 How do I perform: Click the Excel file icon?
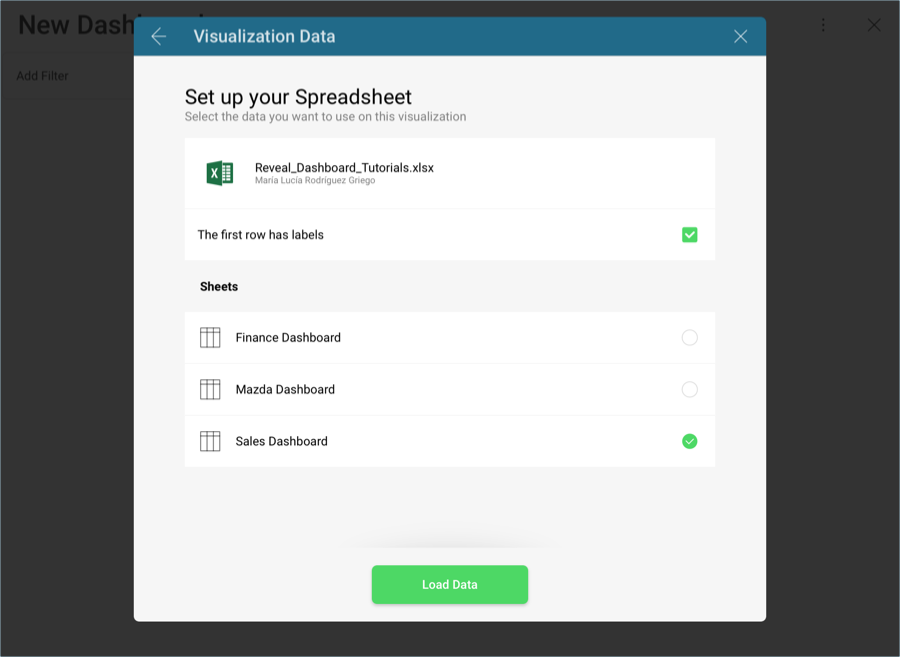click(x=219, y=173)
